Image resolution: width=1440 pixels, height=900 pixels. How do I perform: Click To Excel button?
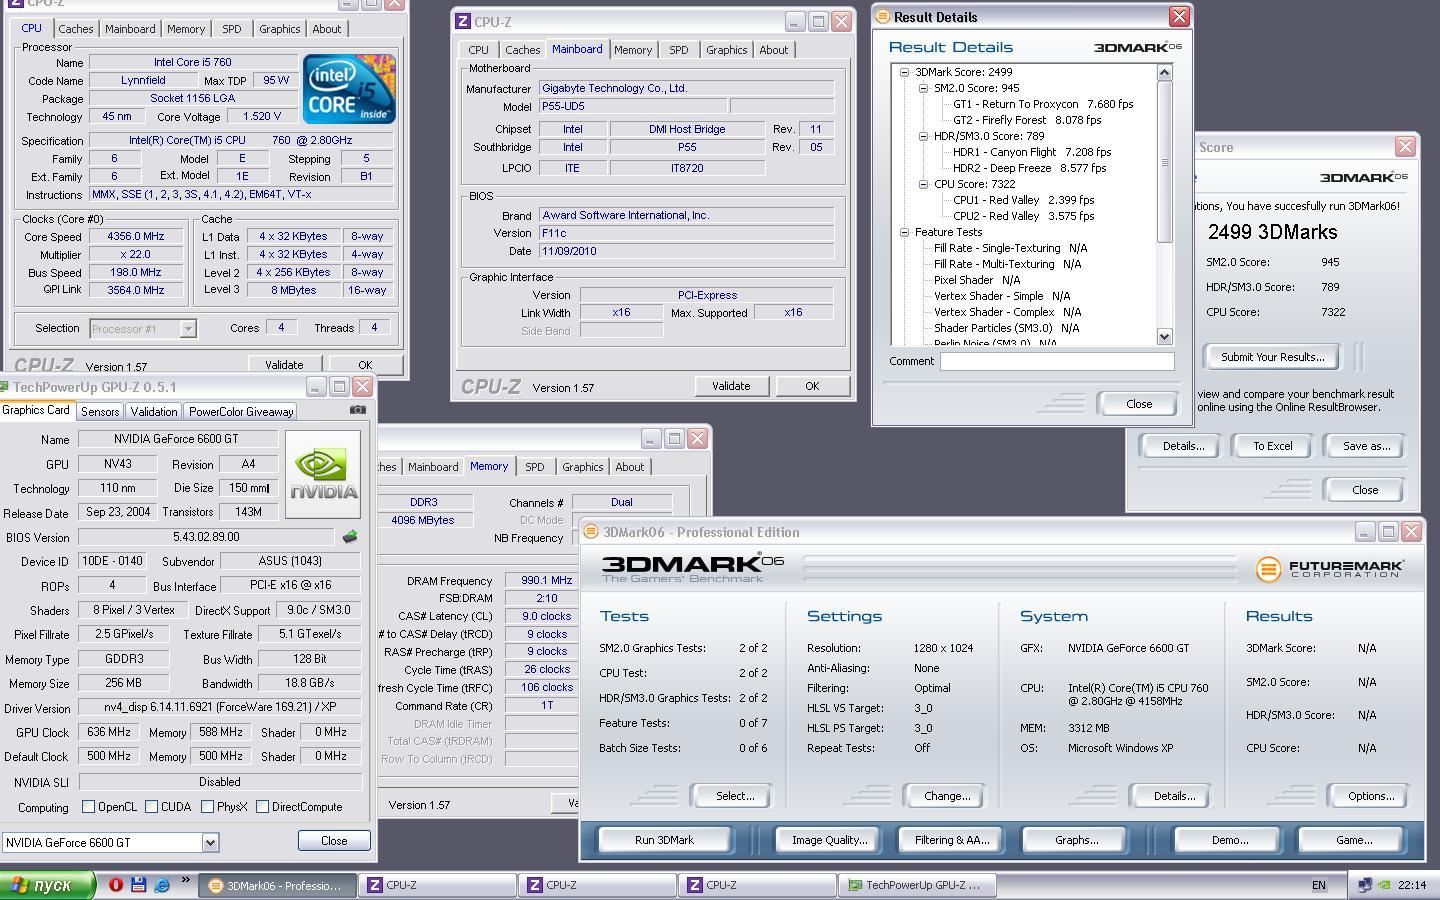coord(1273,446)
